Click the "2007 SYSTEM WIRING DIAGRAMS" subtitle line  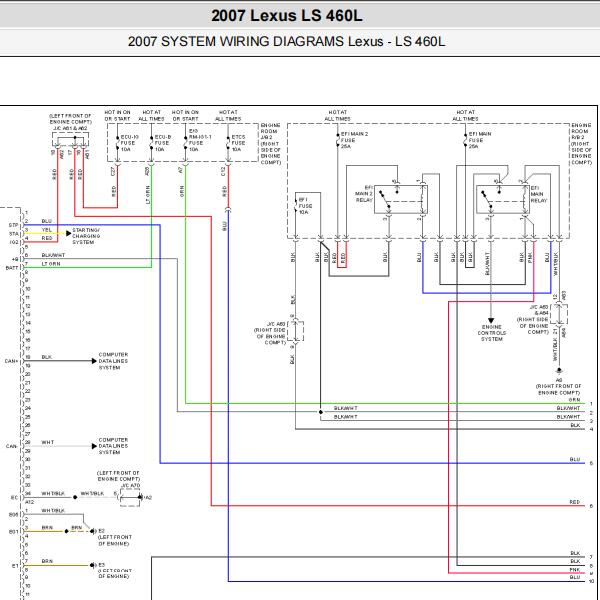287,41
